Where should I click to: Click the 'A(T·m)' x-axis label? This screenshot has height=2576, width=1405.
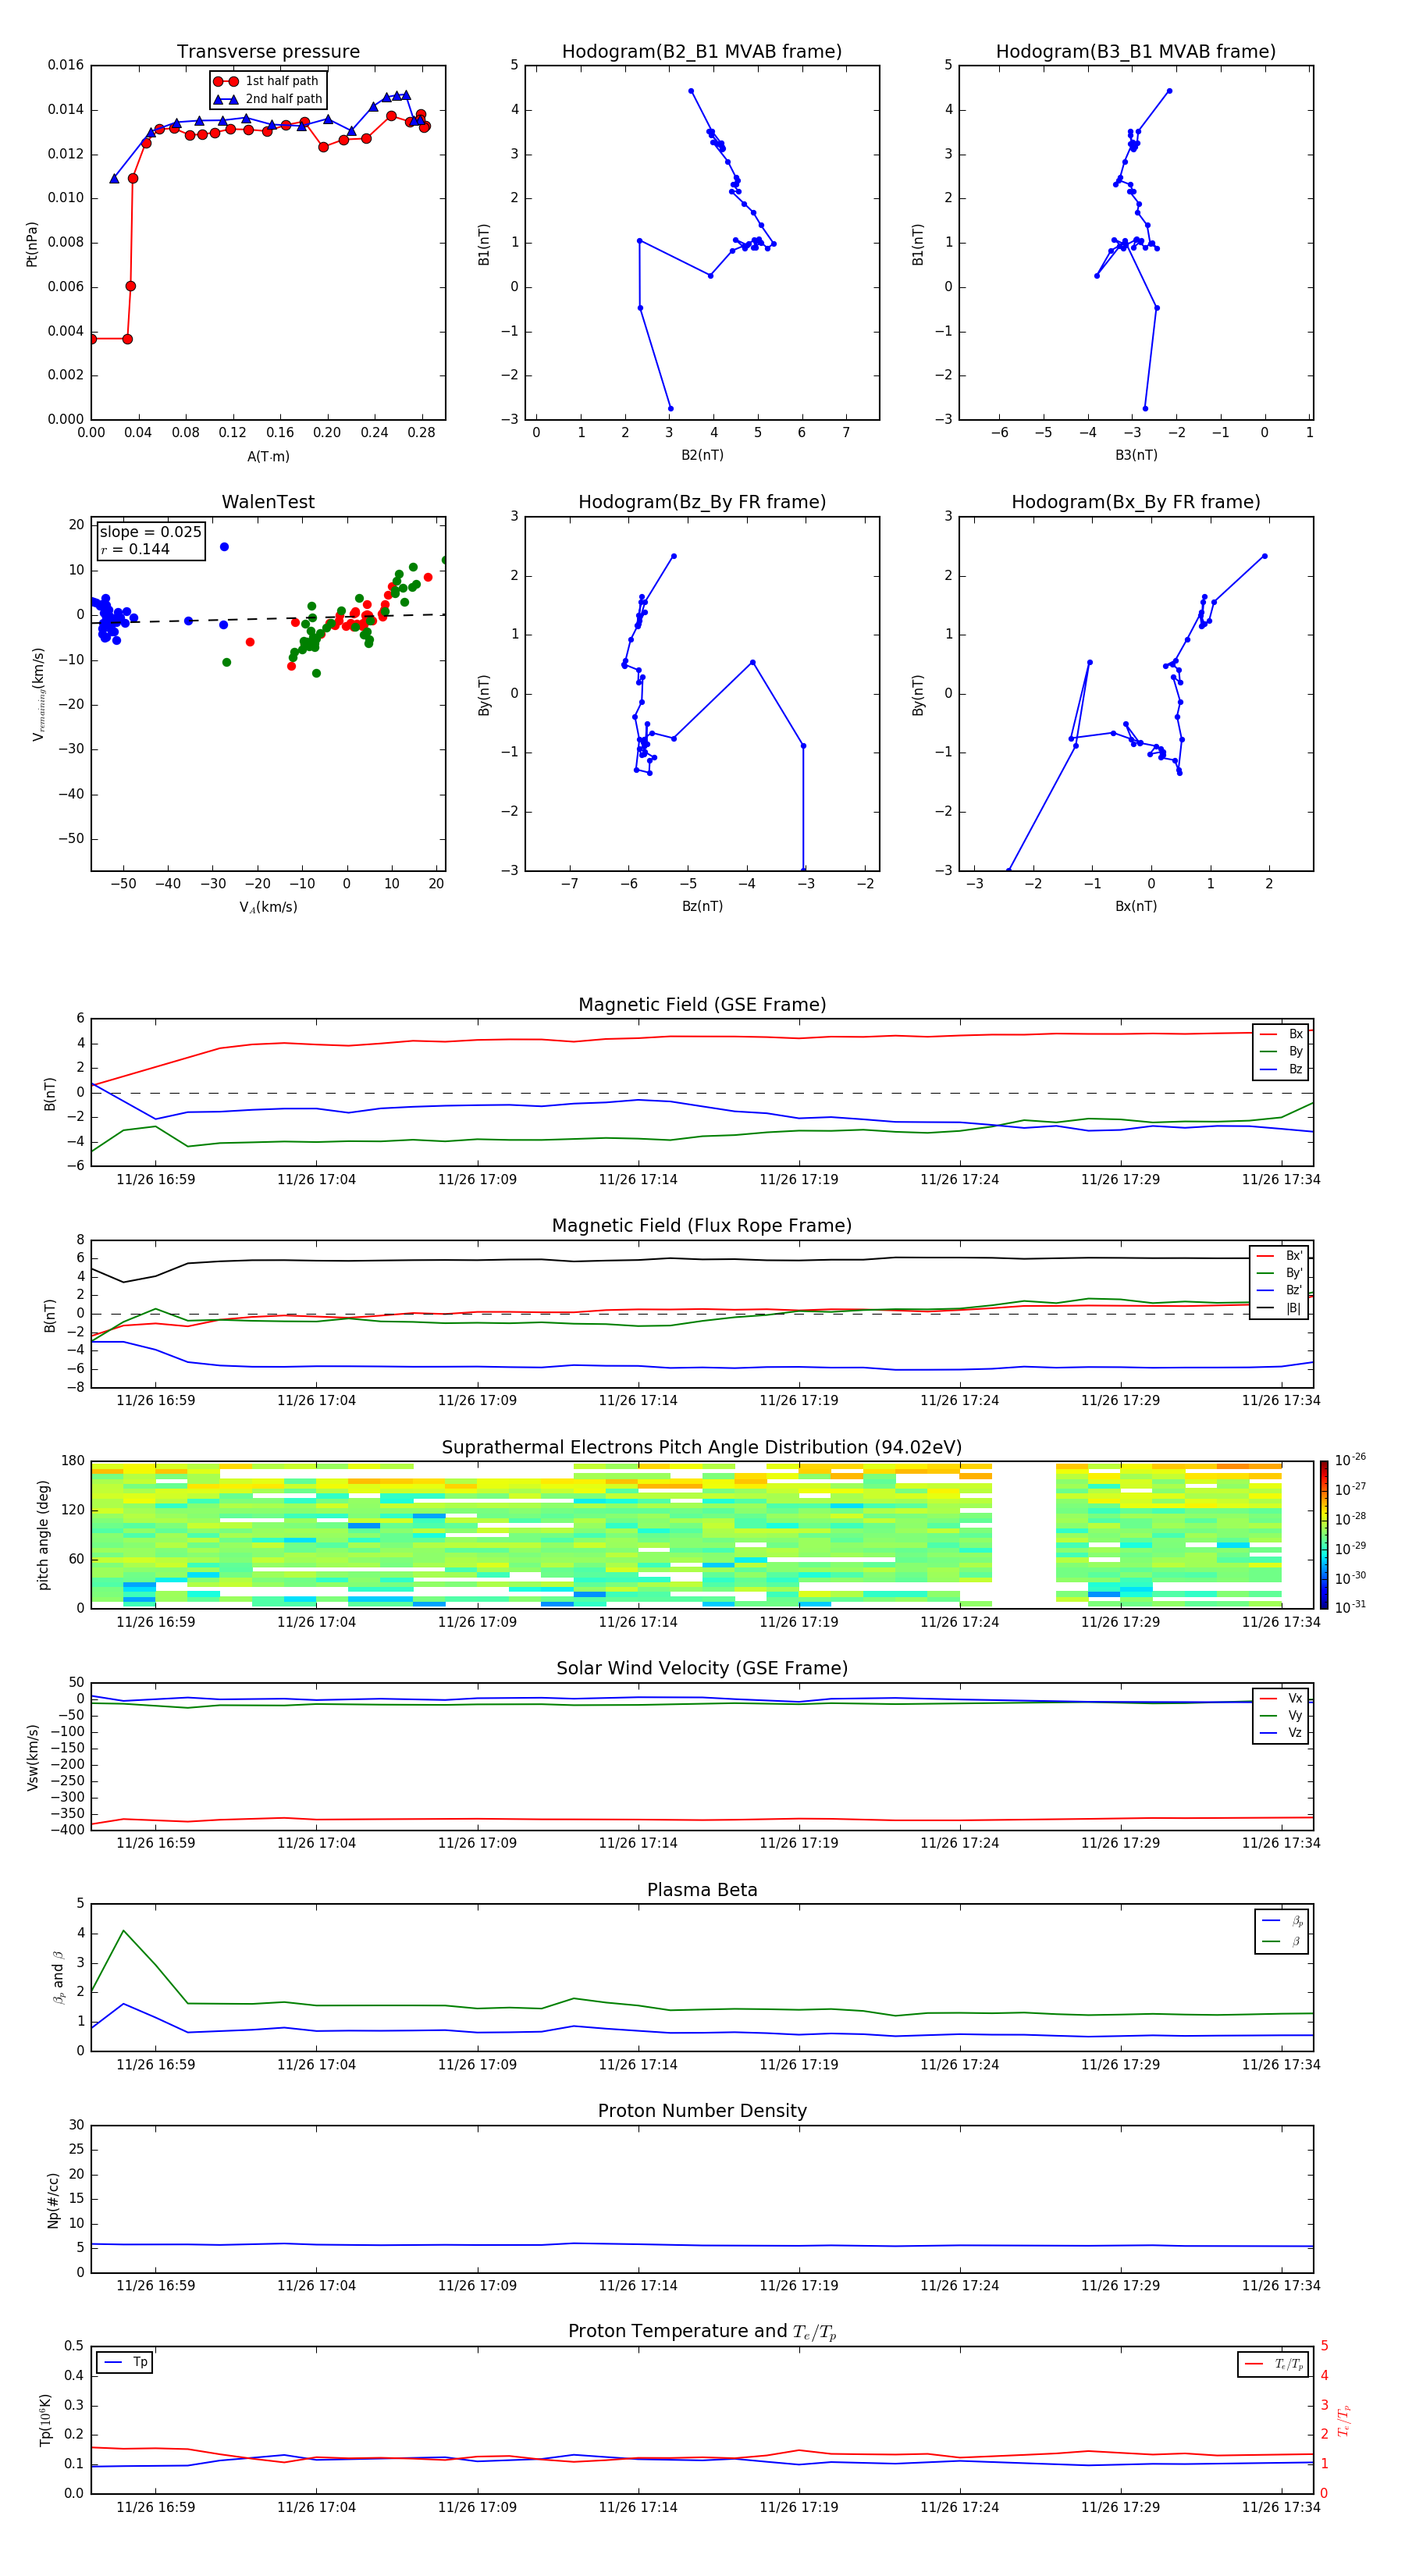click(x=268, y=457)
